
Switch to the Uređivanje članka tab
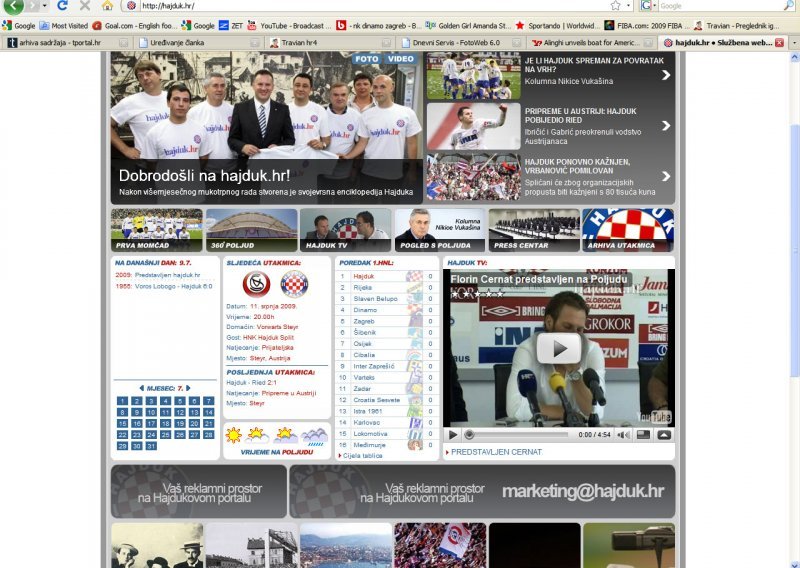[199, 43]
